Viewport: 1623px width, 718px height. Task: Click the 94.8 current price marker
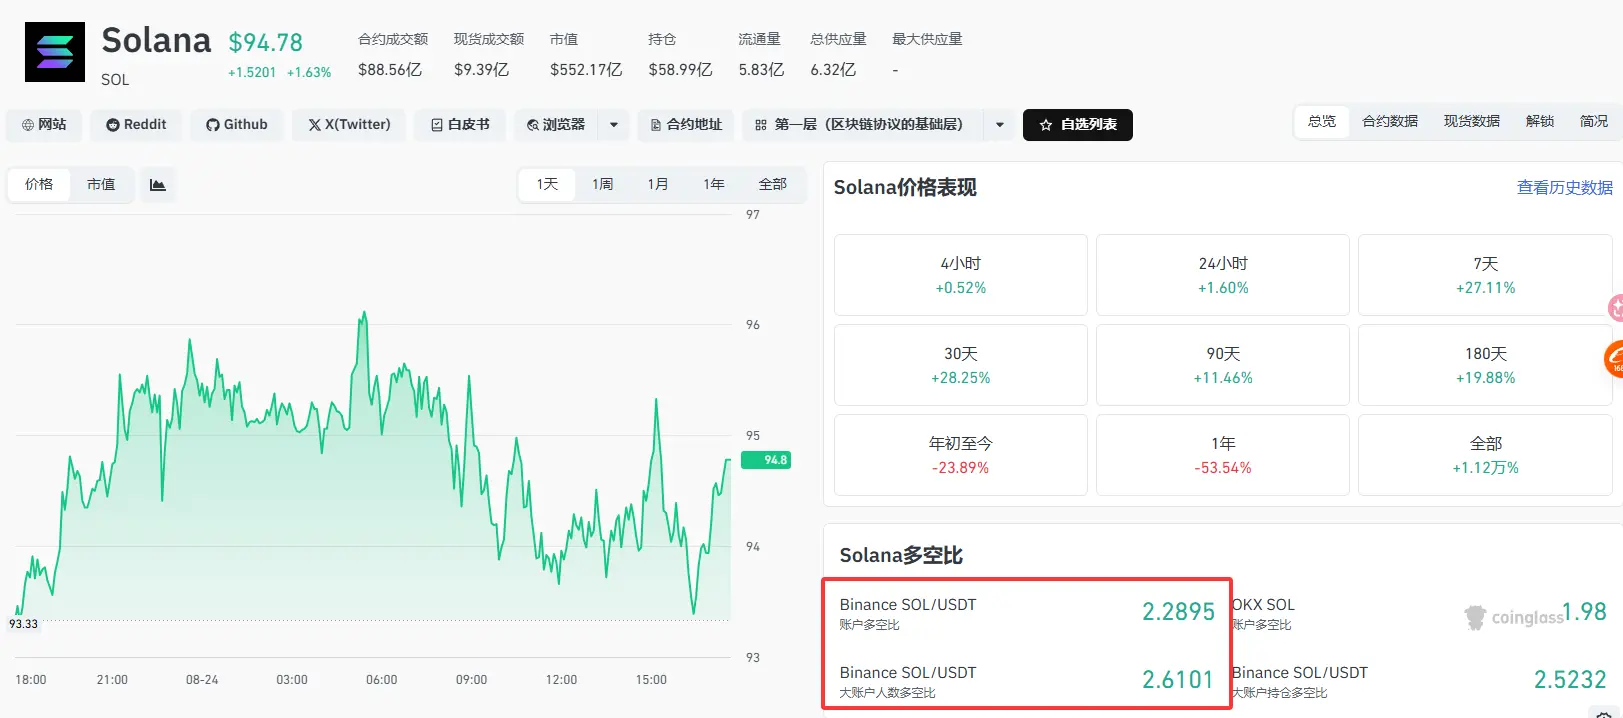tap(766, 460)
